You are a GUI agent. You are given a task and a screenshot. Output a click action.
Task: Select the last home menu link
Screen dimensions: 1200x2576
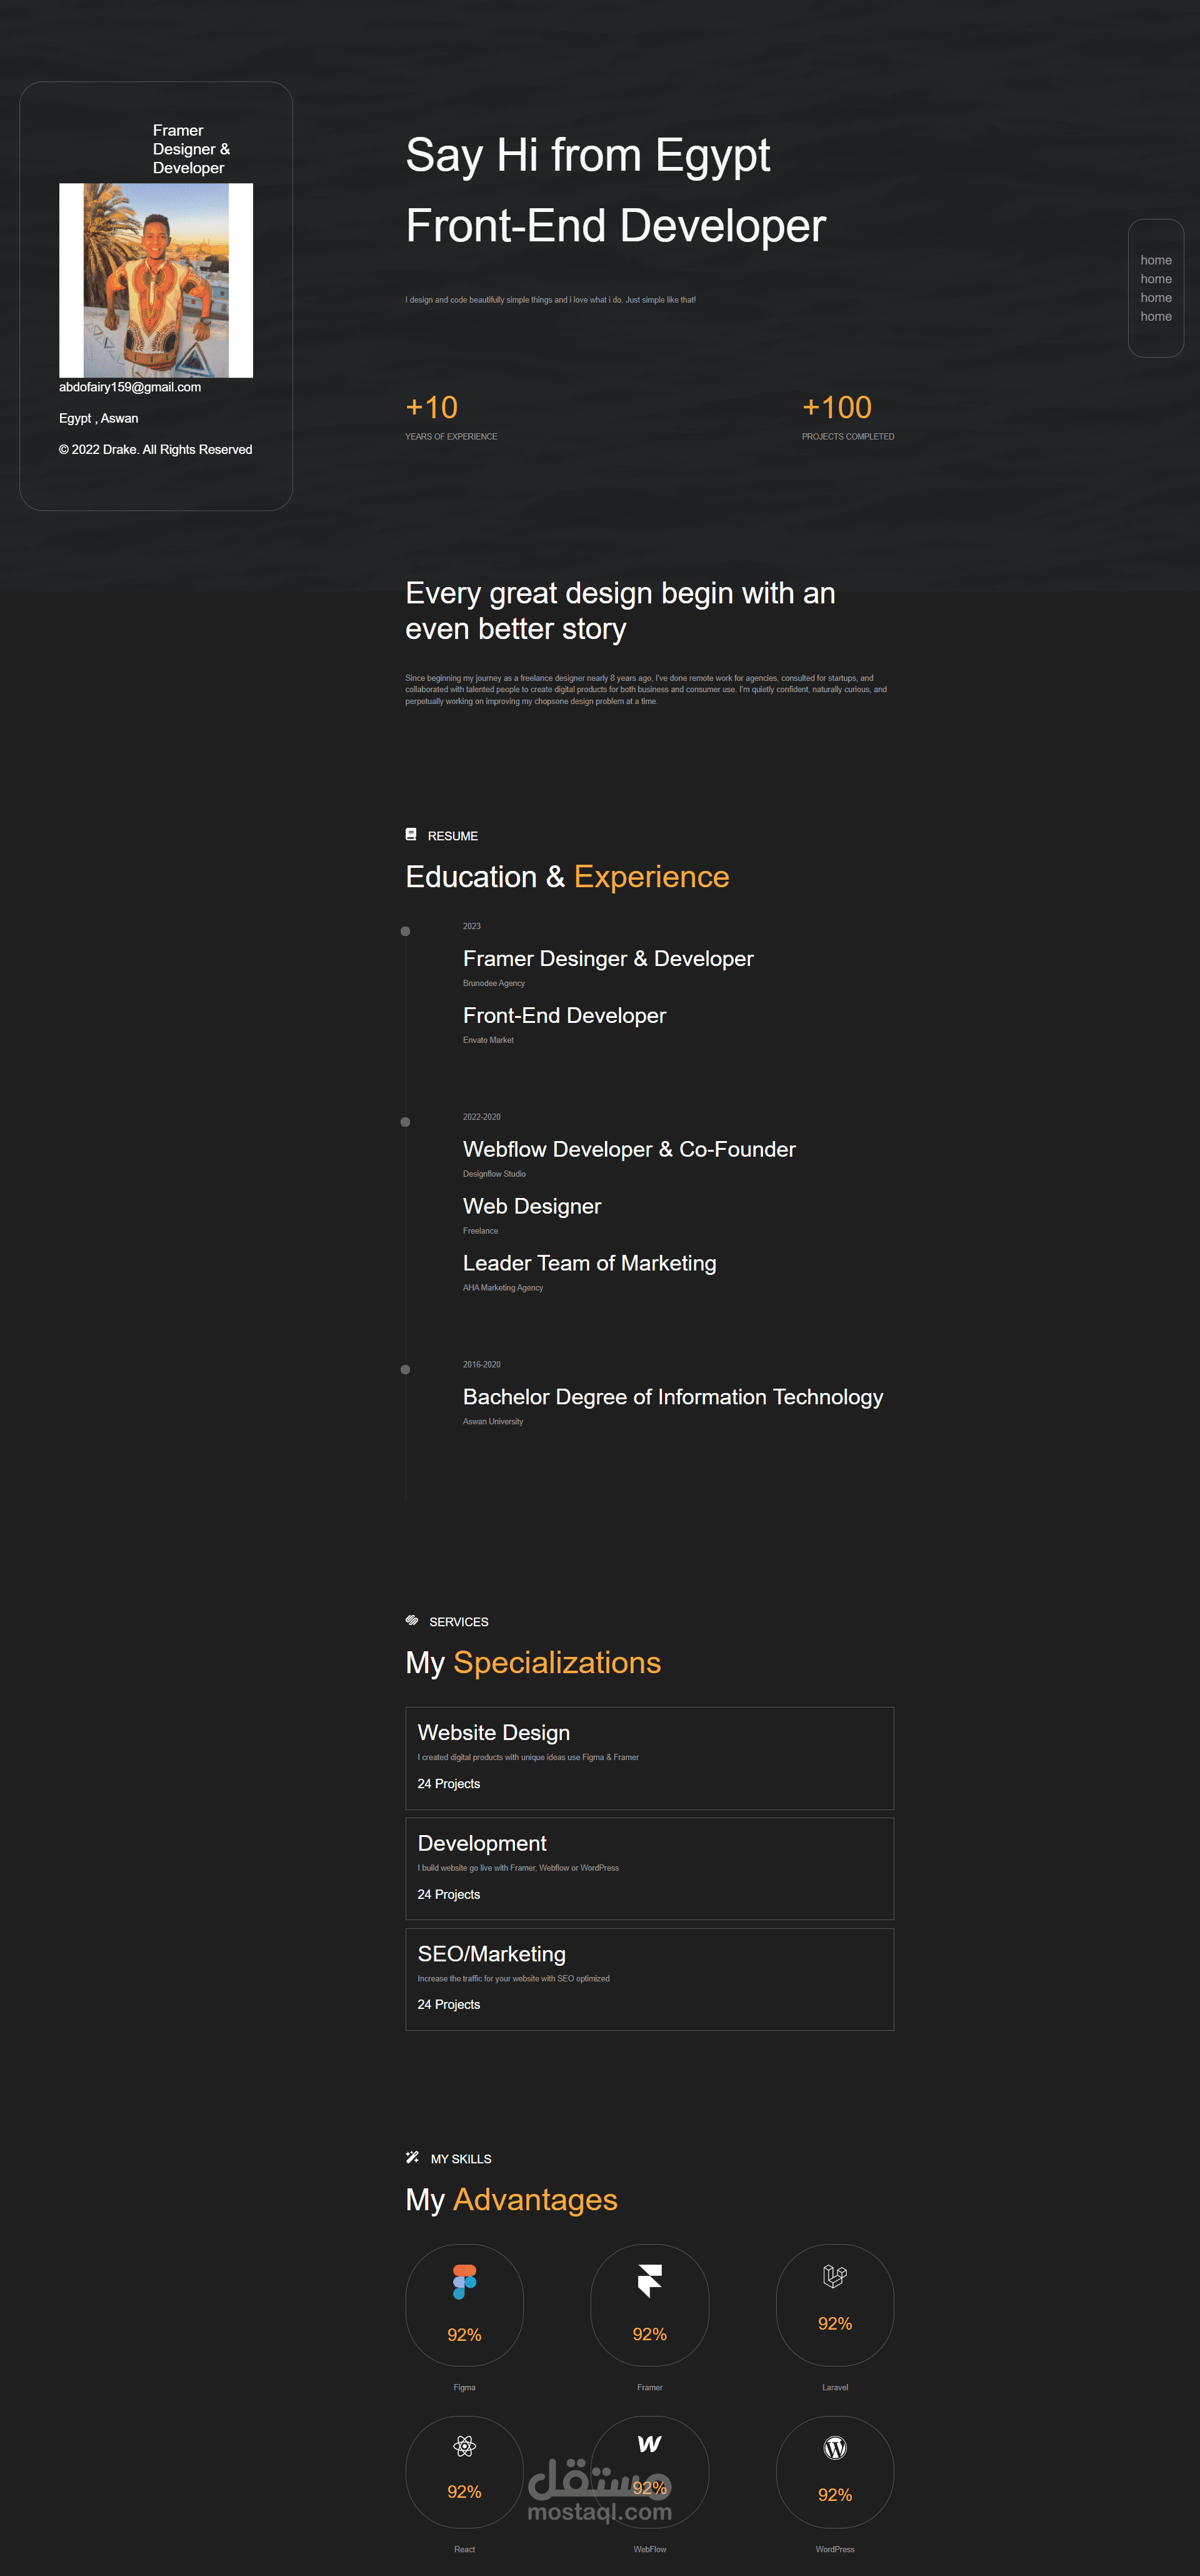coord(1156,316)
